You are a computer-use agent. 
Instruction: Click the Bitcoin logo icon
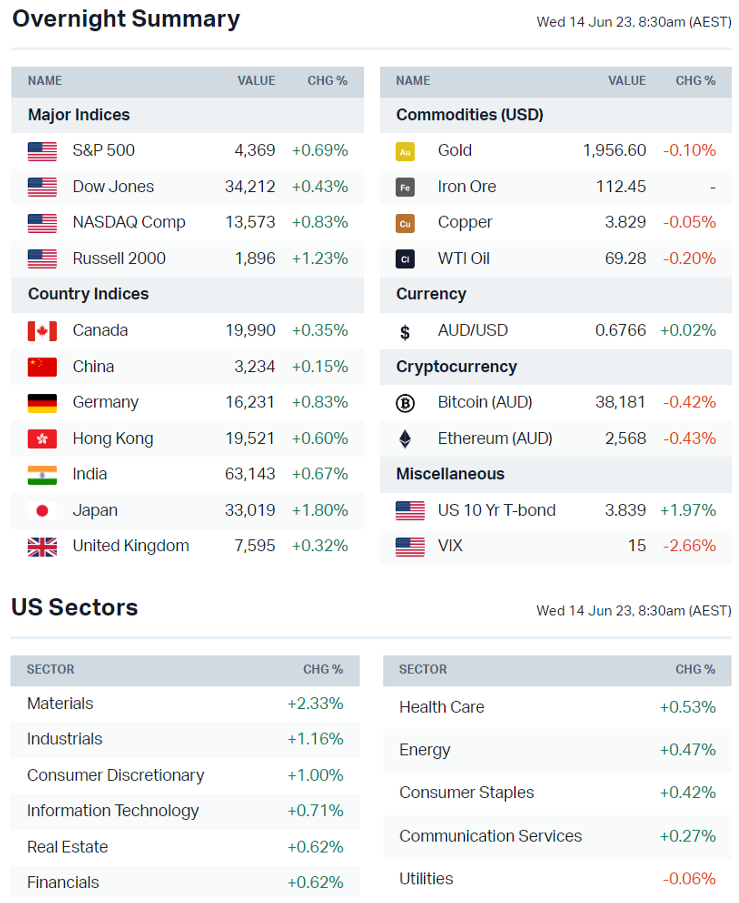[x=405, y=403]
